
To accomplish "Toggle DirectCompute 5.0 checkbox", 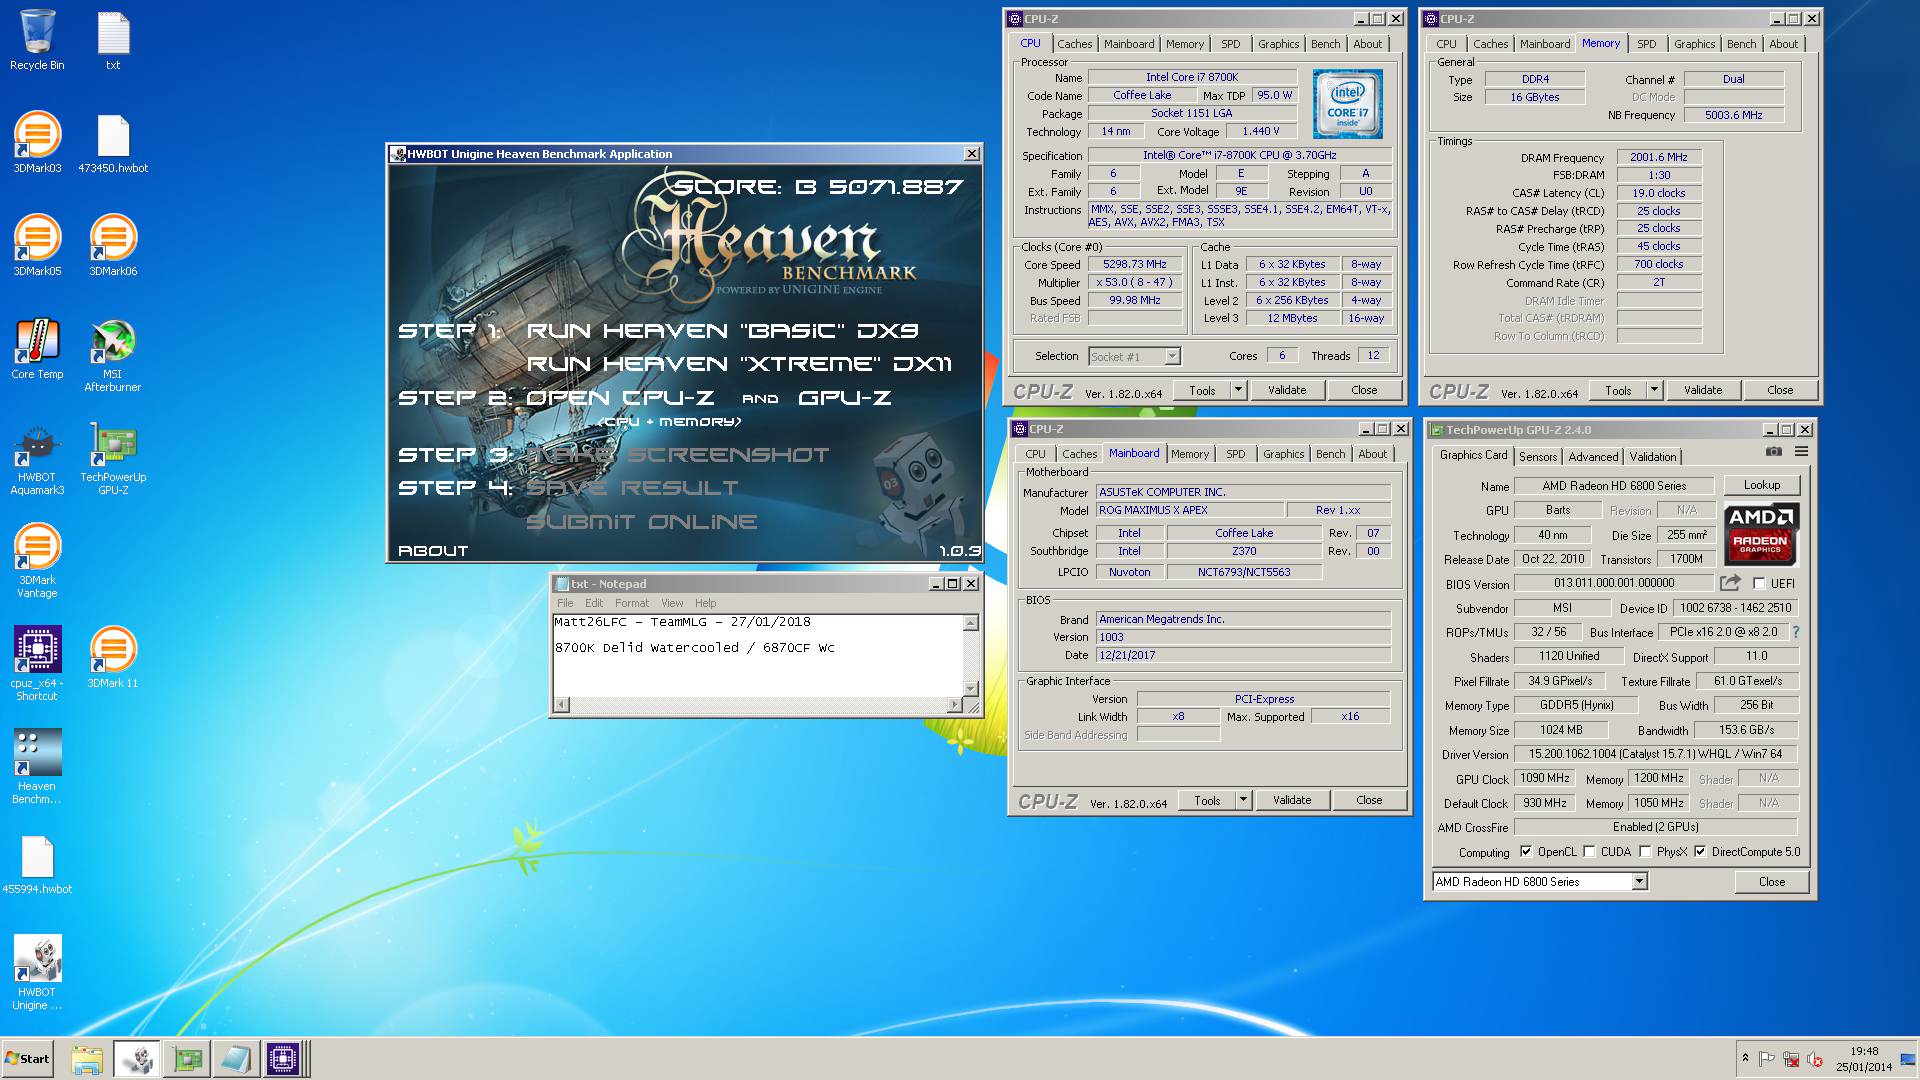I will point(1700,852).
